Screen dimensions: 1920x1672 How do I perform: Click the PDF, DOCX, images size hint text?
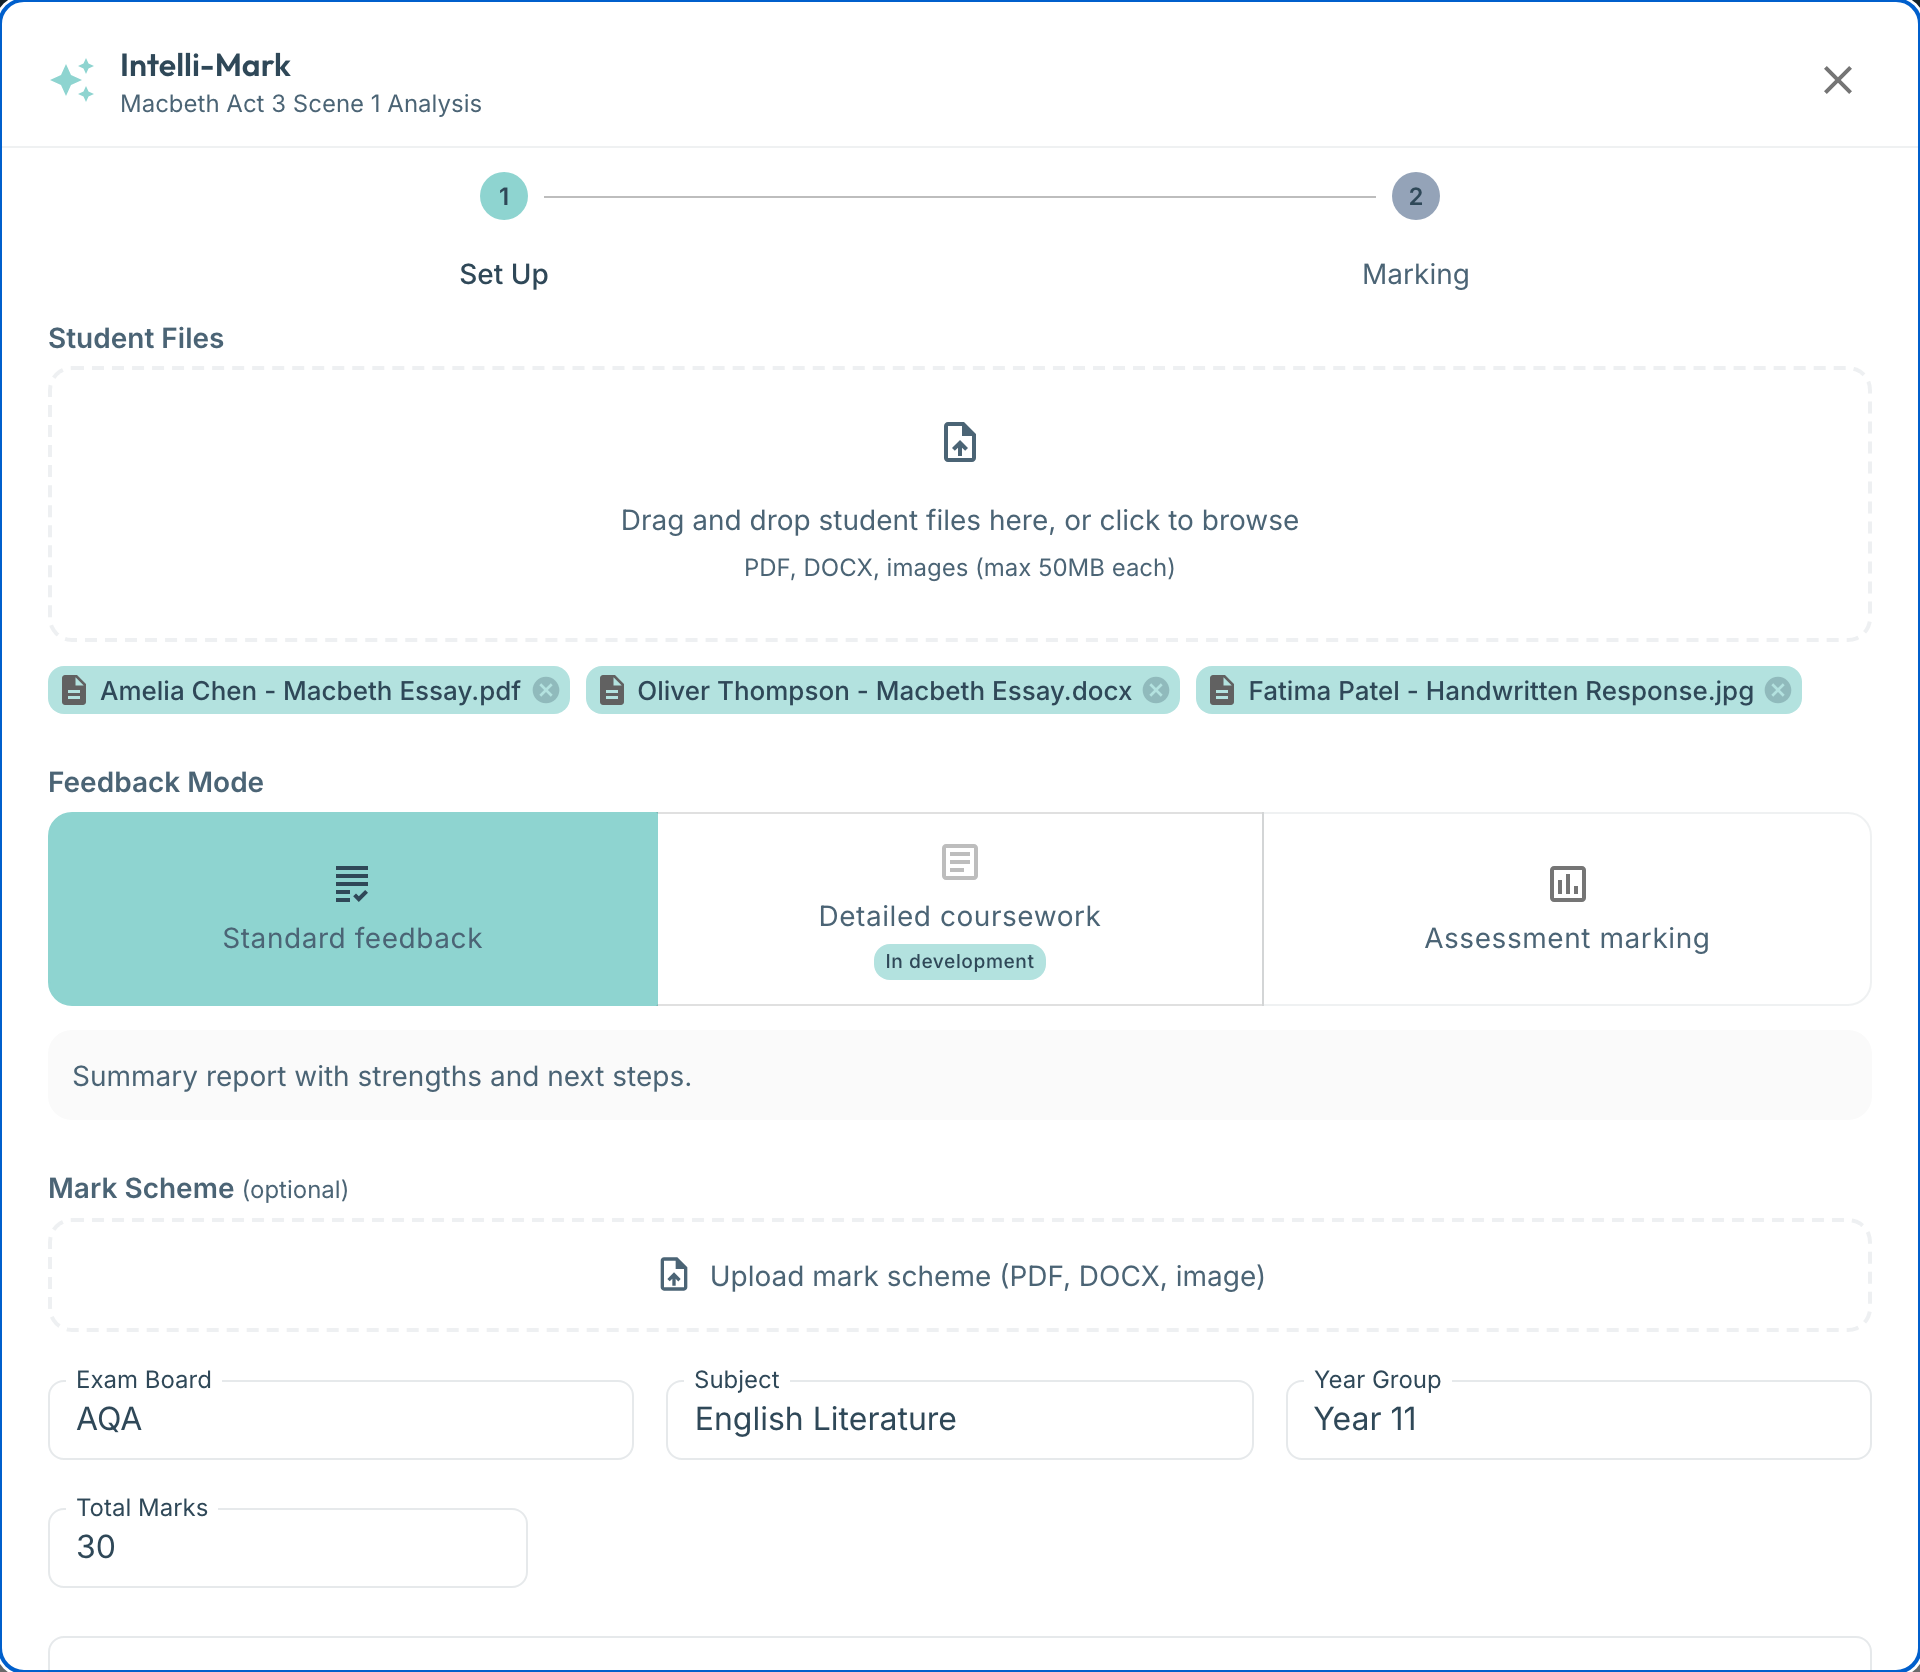click(x=960, y=568)
